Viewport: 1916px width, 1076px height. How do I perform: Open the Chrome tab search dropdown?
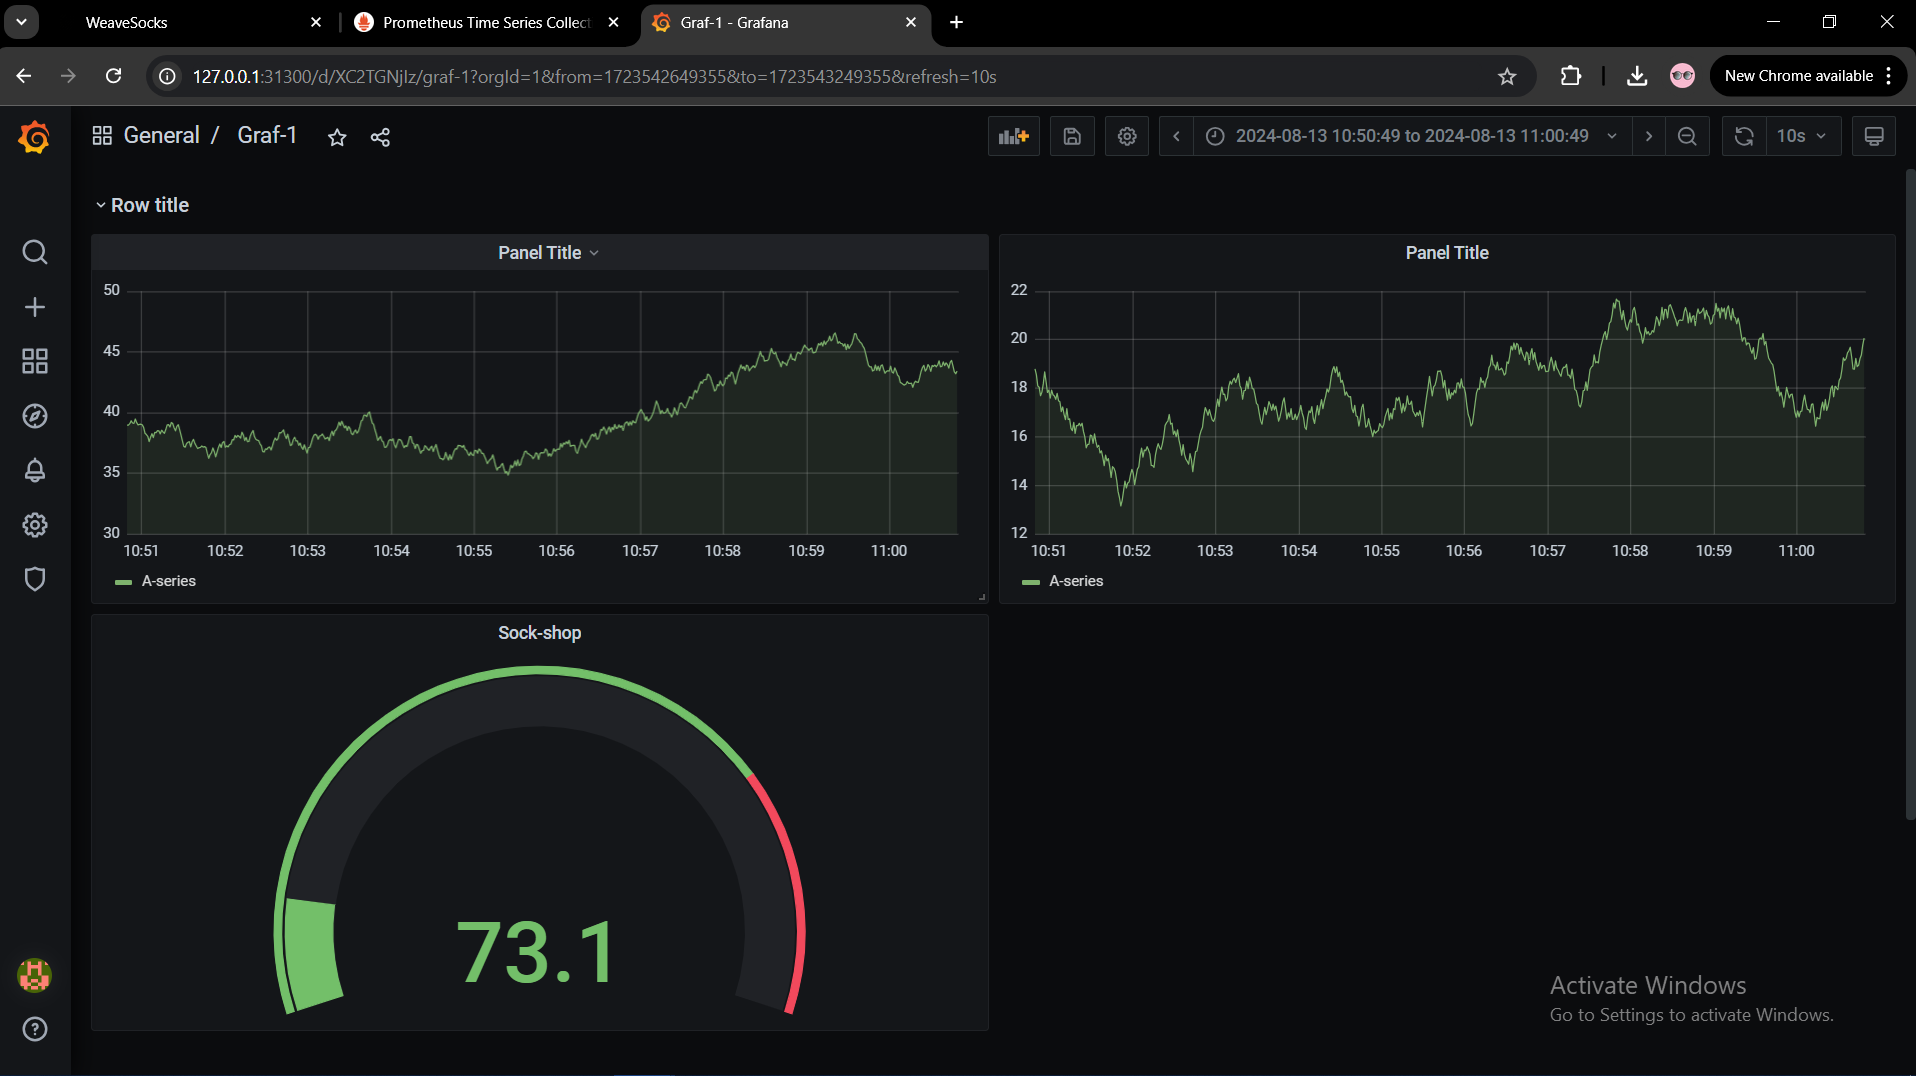click(21, 22)
